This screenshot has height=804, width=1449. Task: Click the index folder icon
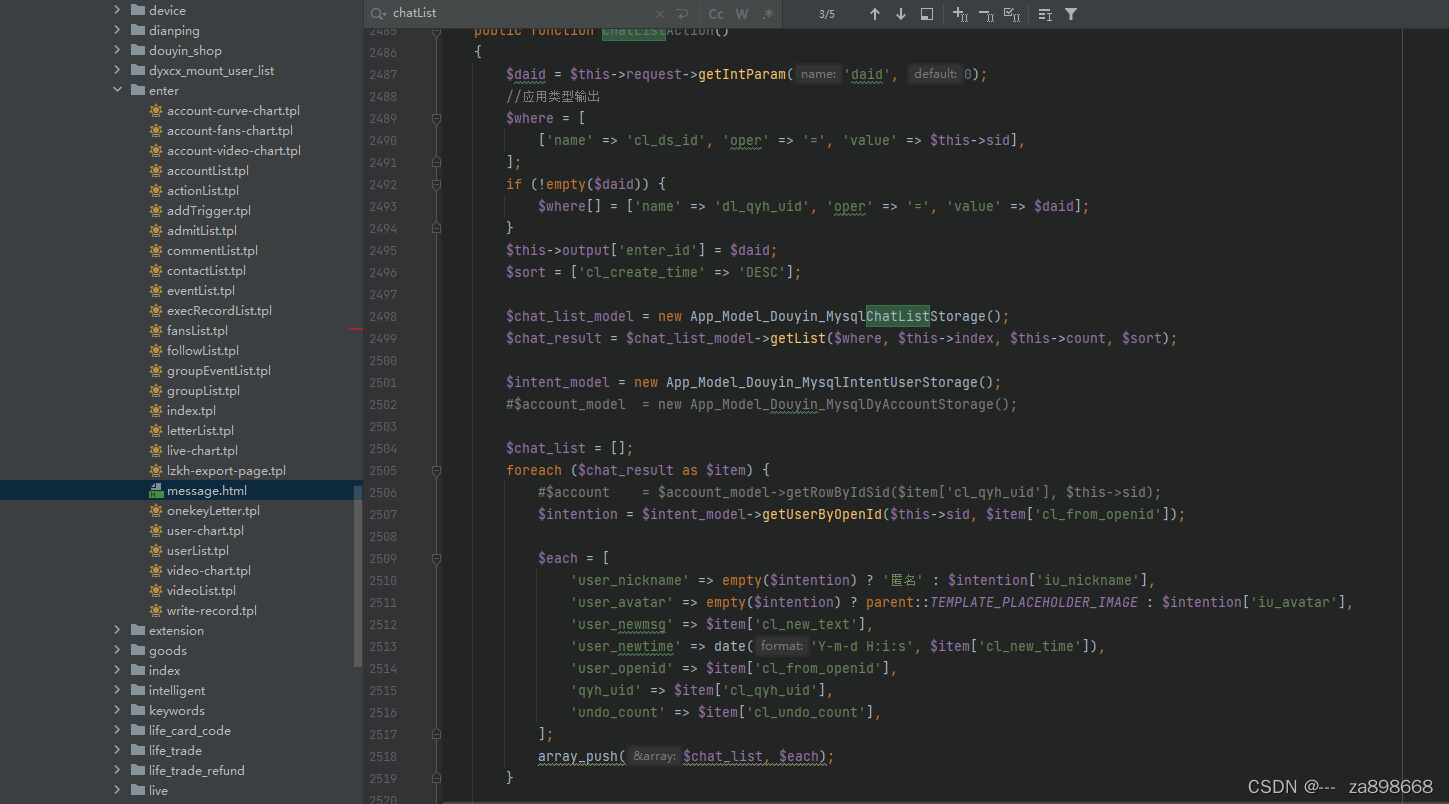coord(138,670)
